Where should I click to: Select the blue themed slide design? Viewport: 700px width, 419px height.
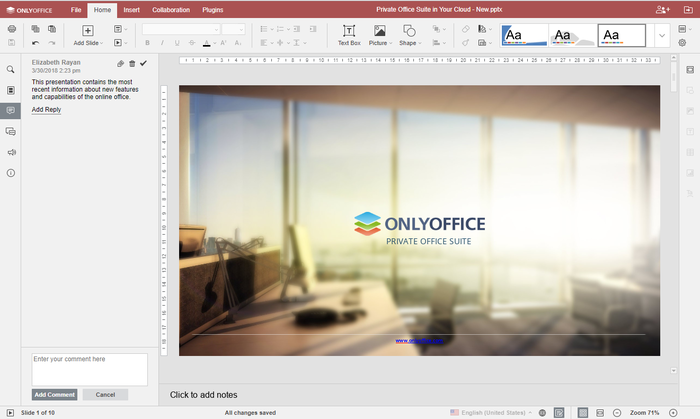[524, 35]
